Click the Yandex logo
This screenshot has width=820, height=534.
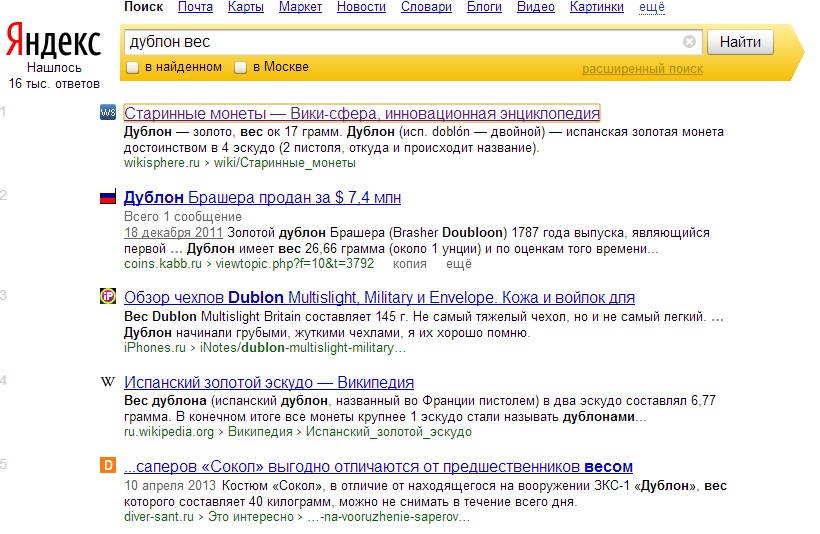[53, 40]
